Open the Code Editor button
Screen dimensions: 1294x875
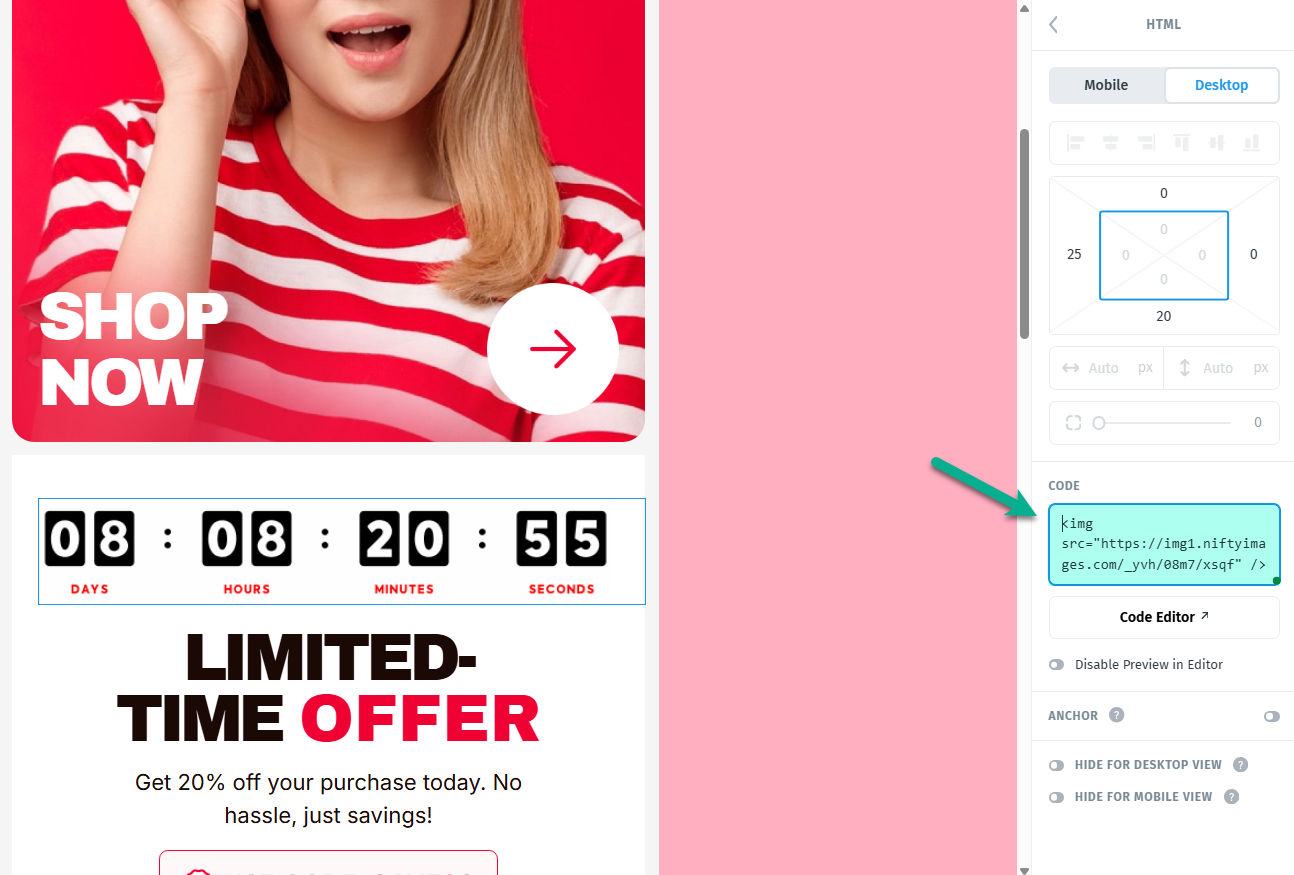coord(1164,617)
